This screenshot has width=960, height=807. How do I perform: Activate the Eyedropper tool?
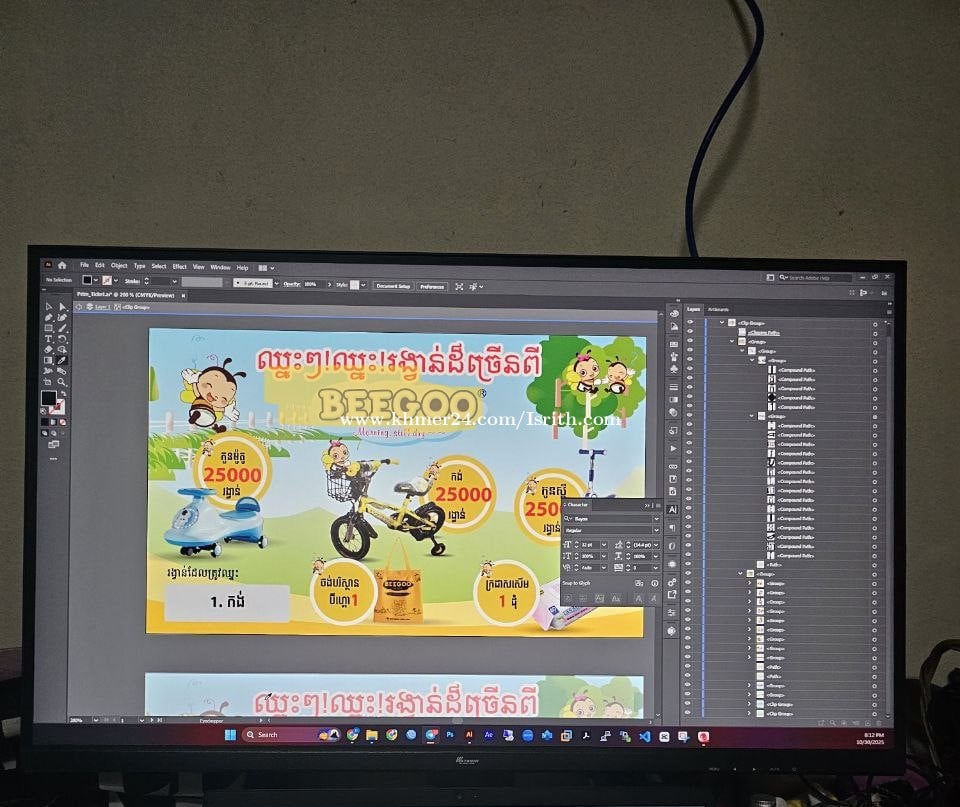[x=61, y=360]
